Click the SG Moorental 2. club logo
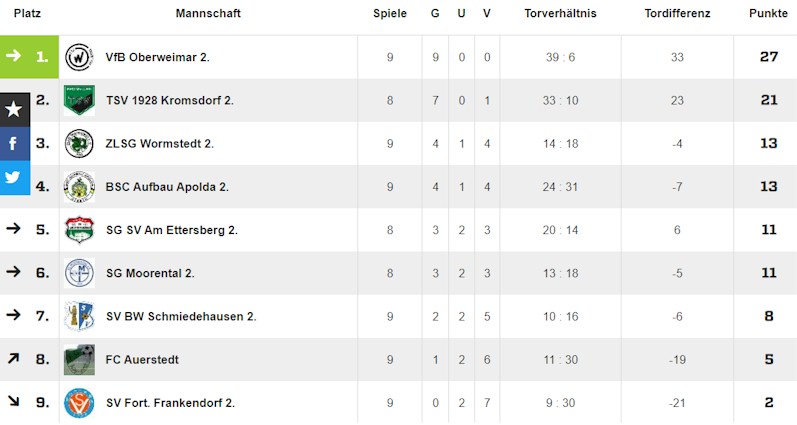 pyautogui.click(x=78, y=273)
